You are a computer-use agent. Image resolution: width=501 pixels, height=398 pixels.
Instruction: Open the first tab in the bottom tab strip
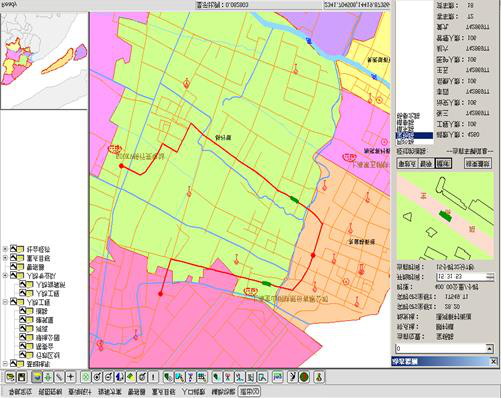click(20, 392)
